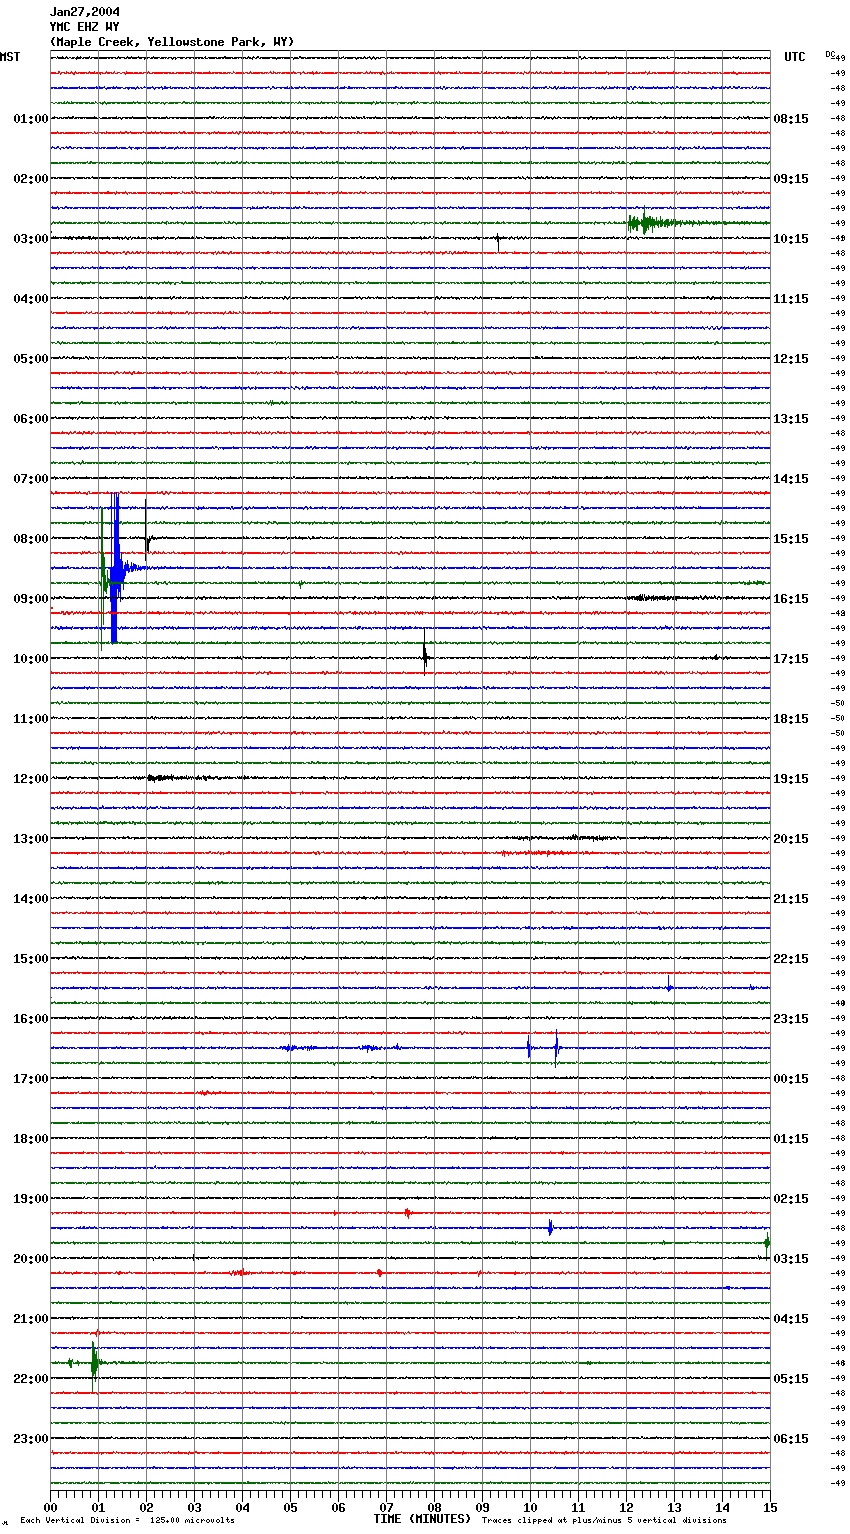Click the Traces clipped at plus/minus note
Viewport: 850px width, 1534px height.
pyautogui.click(x=604, y=1521)
